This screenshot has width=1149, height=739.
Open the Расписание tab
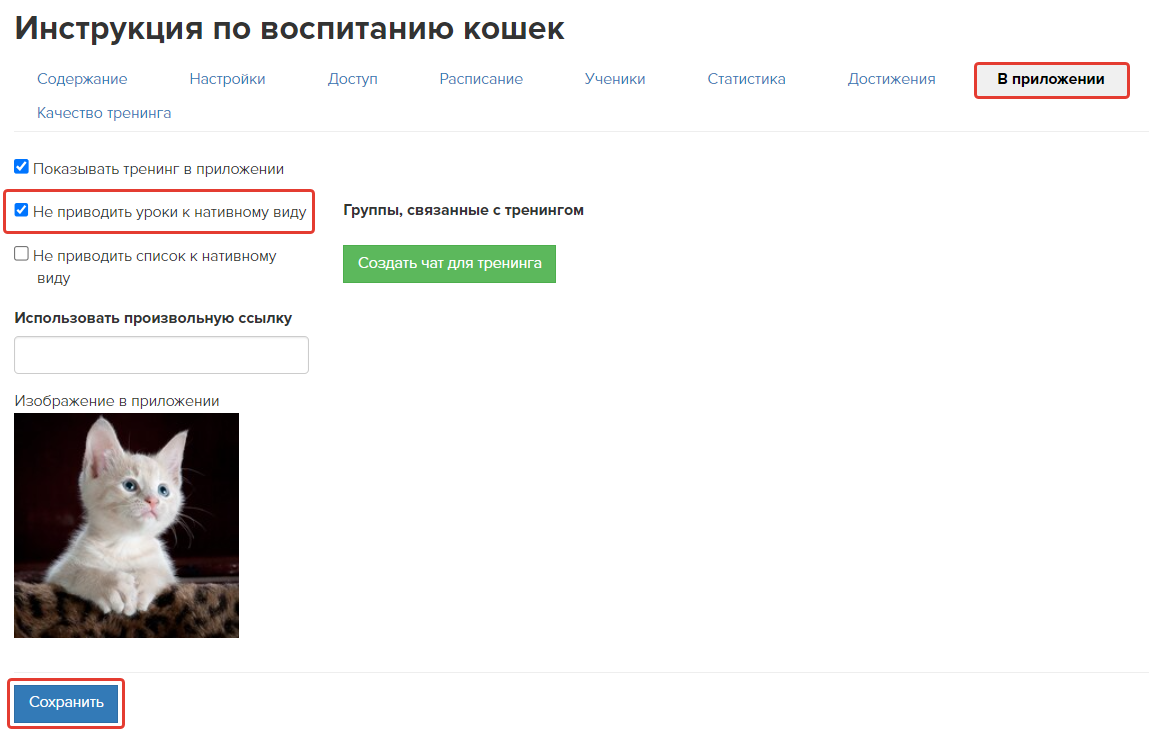481,79
